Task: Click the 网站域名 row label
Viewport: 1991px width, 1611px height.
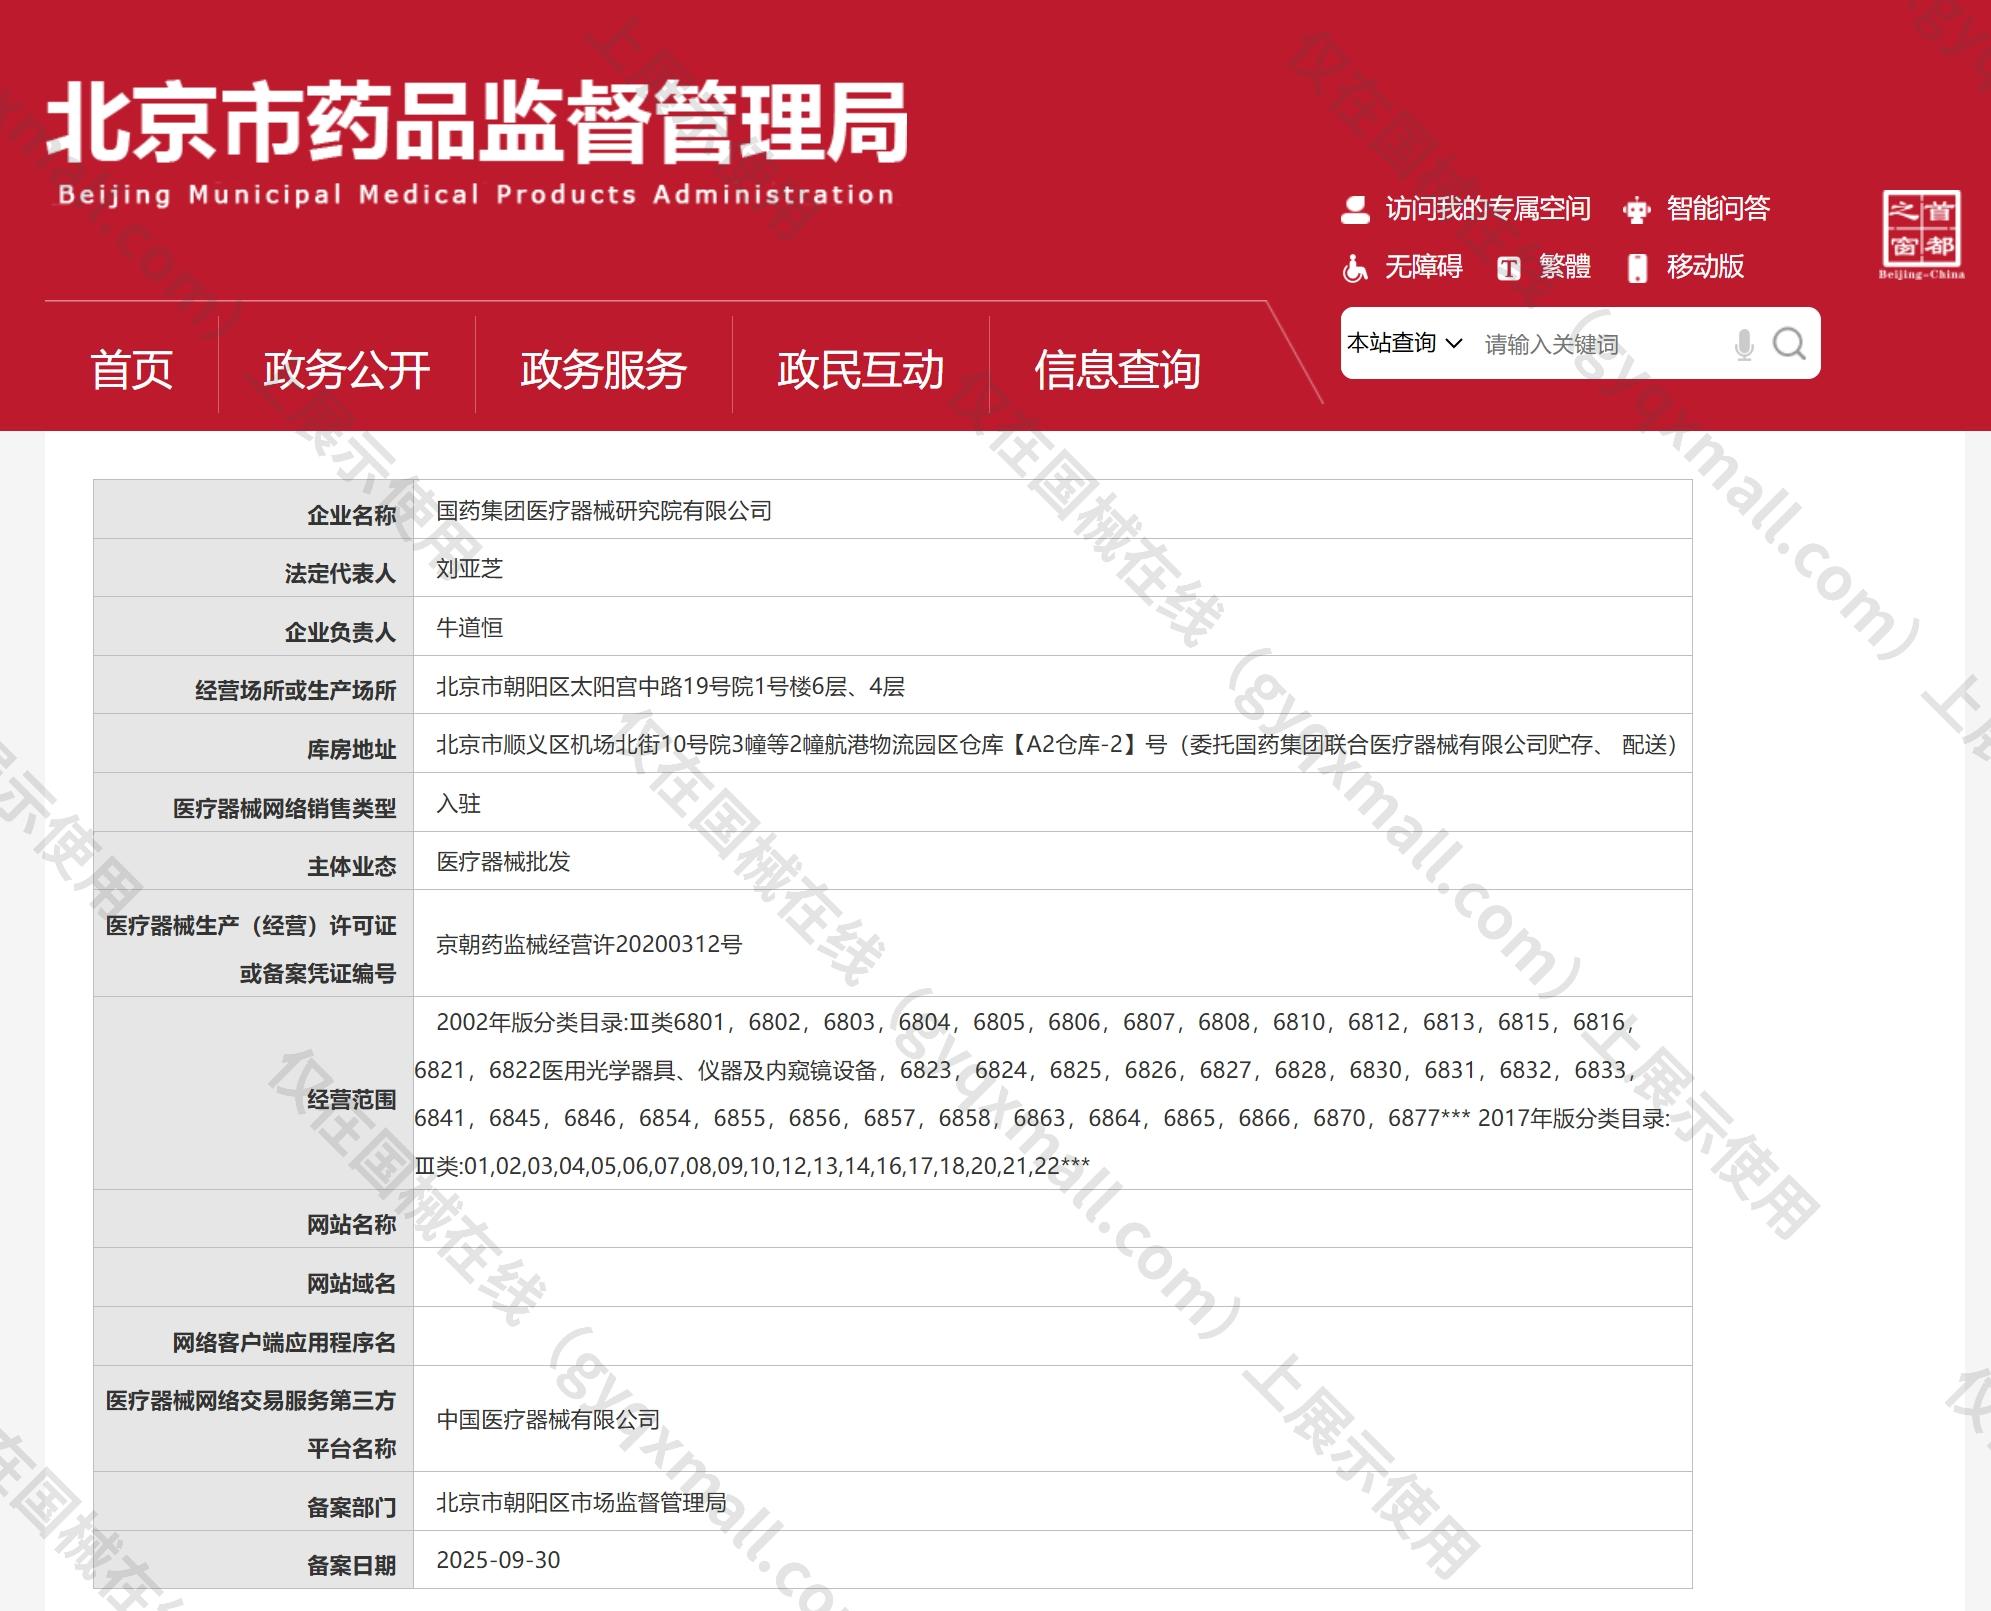Action: tap(352, 1283)
